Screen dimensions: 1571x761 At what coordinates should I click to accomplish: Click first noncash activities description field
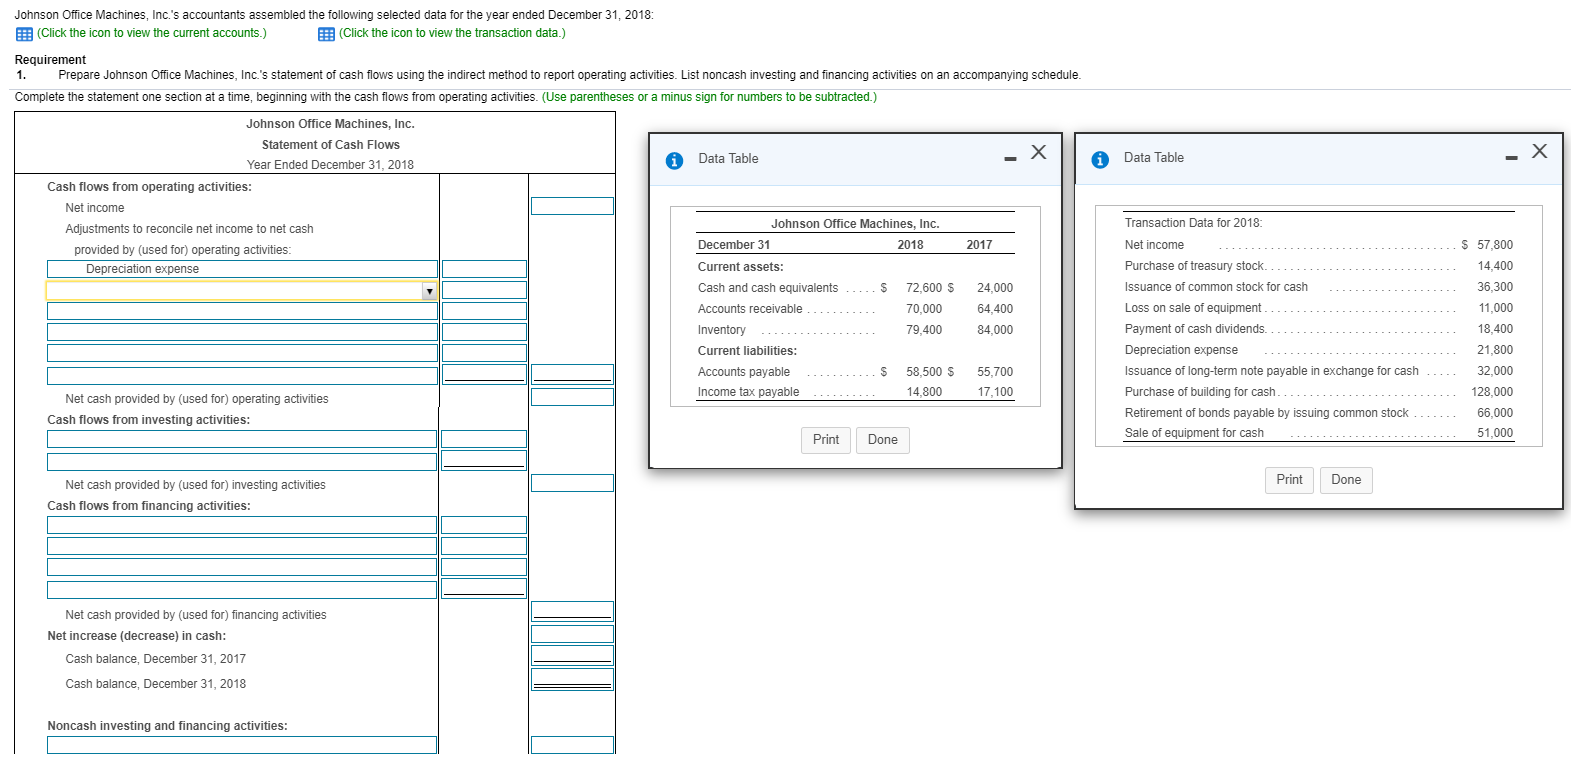click(x=242, y=745)
